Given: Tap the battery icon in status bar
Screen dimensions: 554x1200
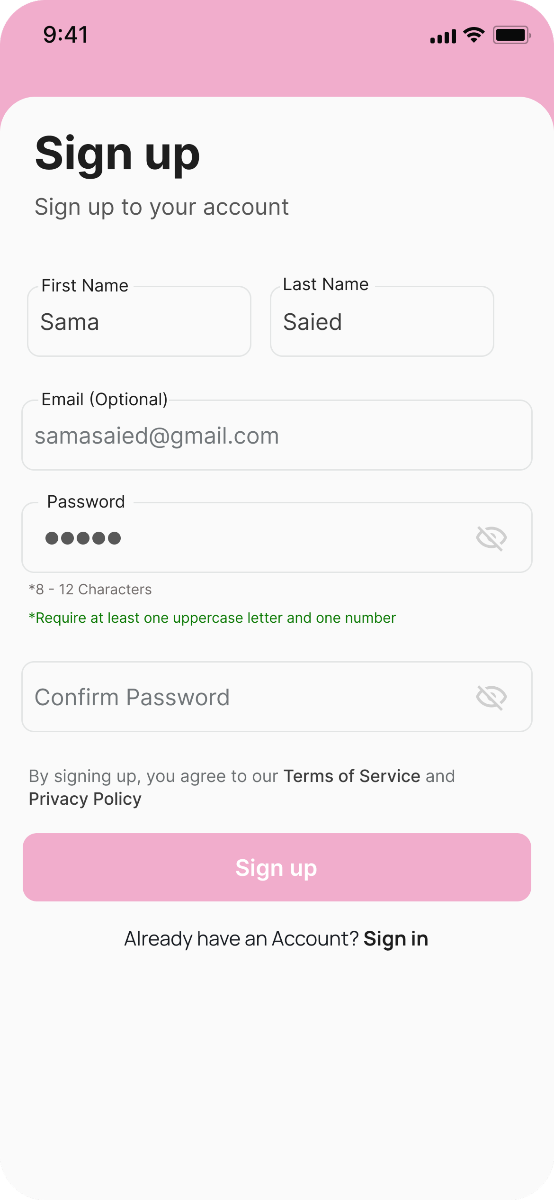Looking at the screenshot, I should coord(511,35).
